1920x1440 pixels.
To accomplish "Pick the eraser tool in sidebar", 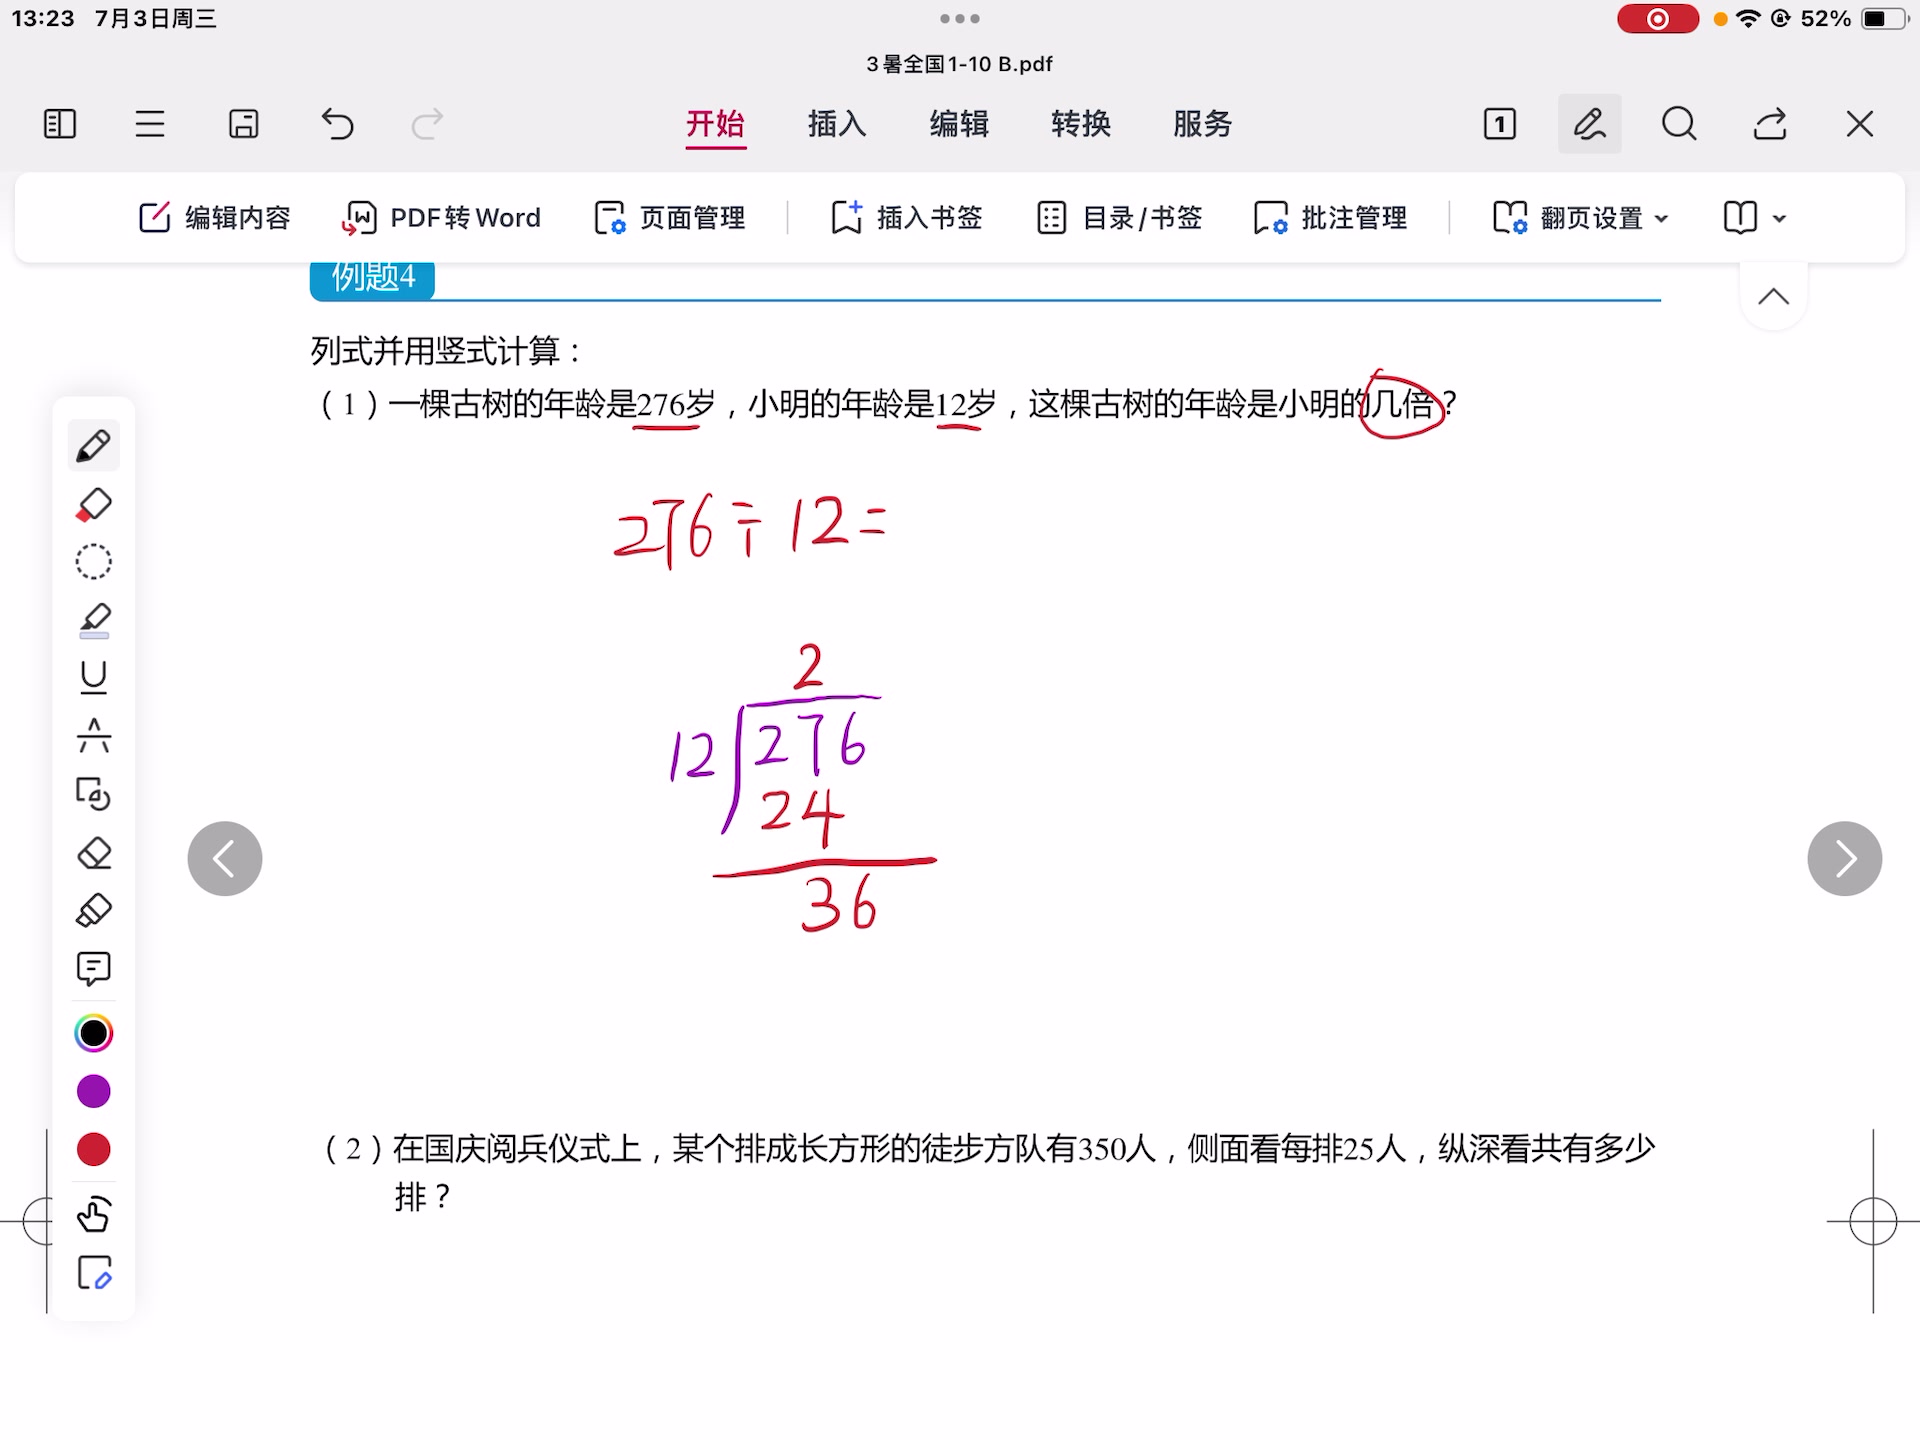I will (94, 853).
